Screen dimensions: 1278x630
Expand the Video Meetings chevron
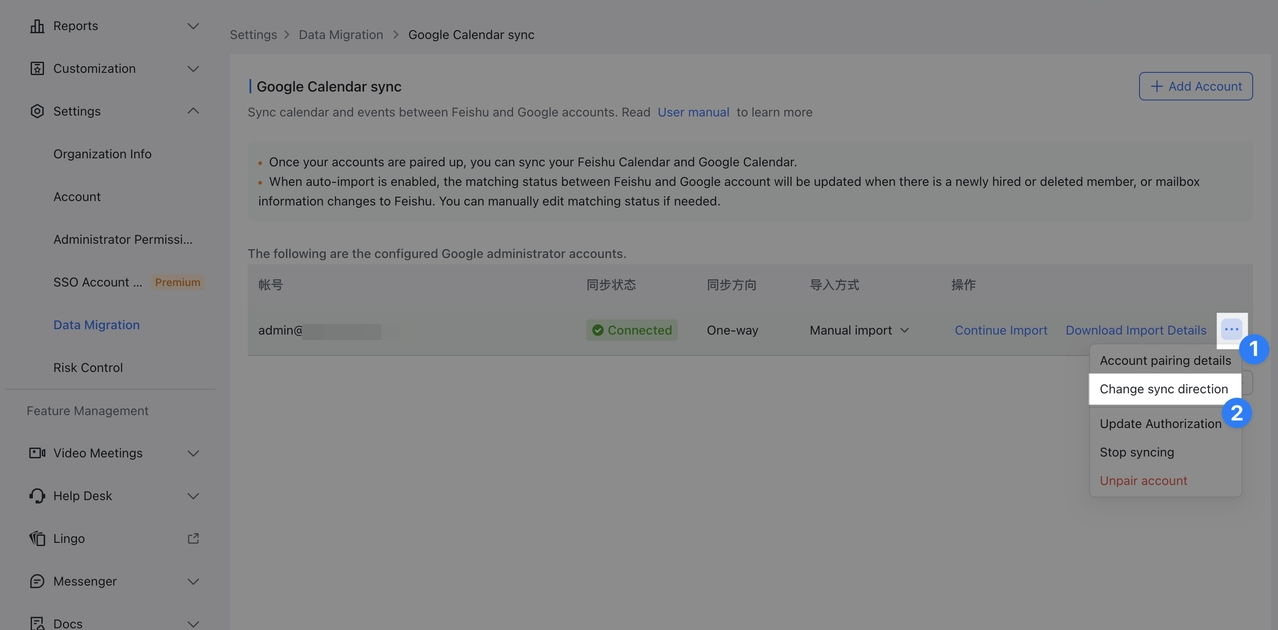pos(193,453)
